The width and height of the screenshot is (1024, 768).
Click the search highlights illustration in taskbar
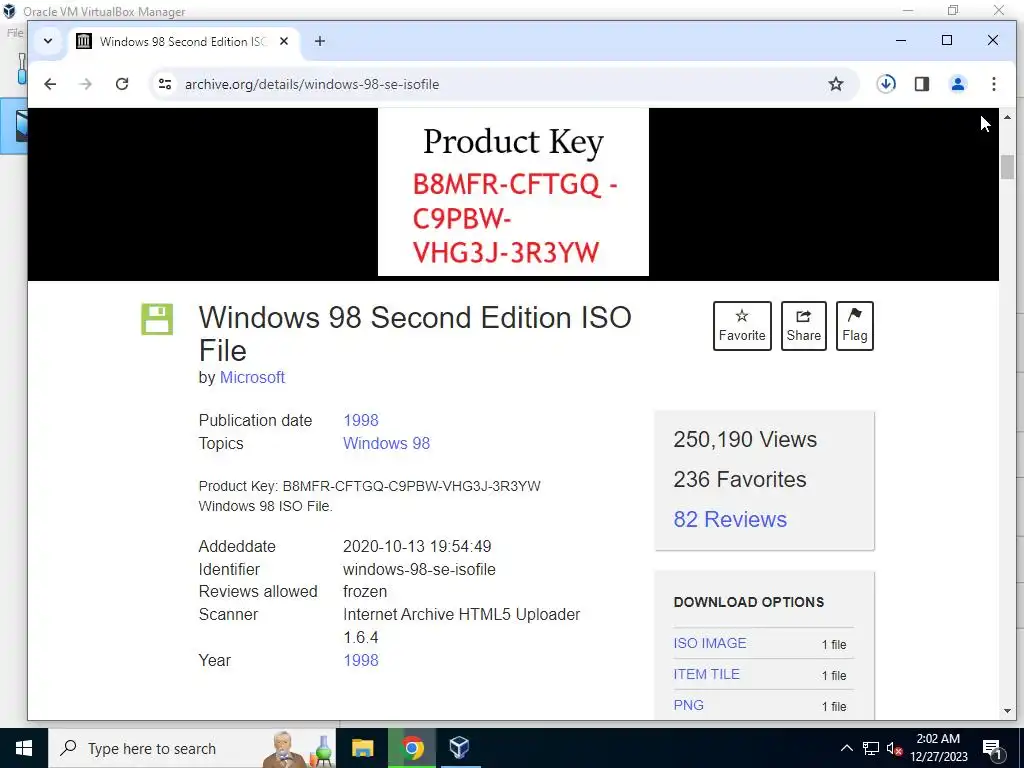[299, 749]
